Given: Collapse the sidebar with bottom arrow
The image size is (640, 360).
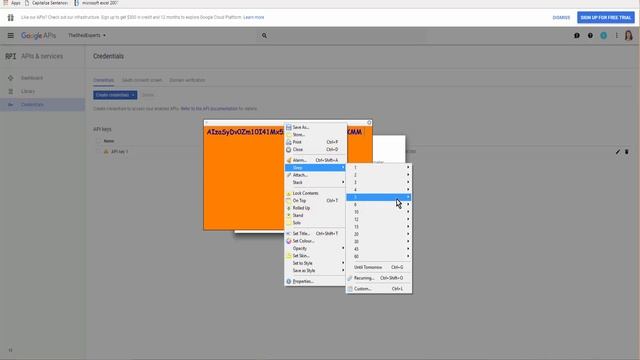Looking at the screenshot, I should click(11, 350).
